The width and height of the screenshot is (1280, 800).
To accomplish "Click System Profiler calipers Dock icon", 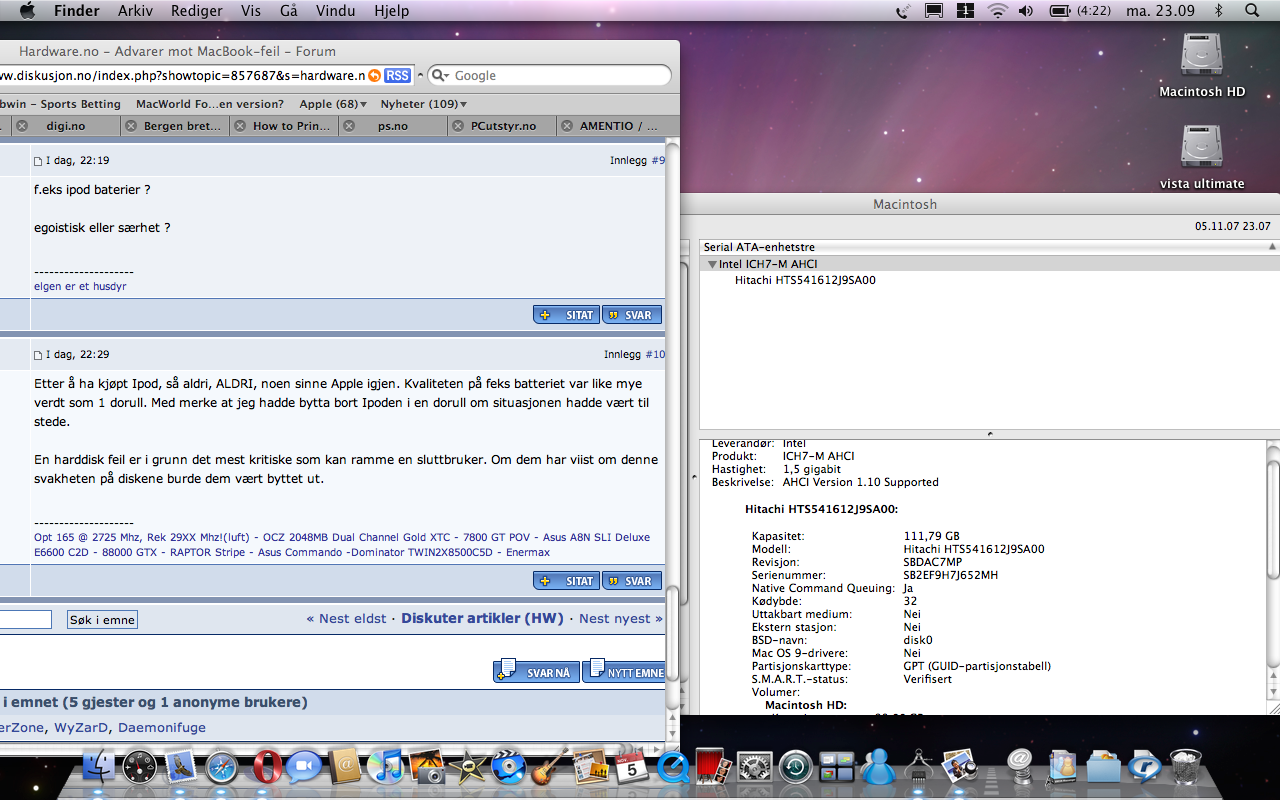I will coord(918,768).
